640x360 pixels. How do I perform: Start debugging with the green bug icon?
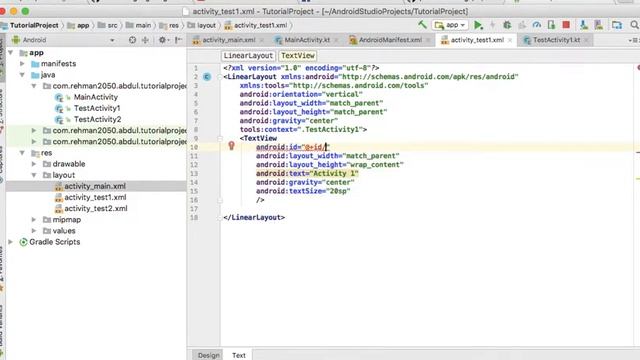pos(507,25)
